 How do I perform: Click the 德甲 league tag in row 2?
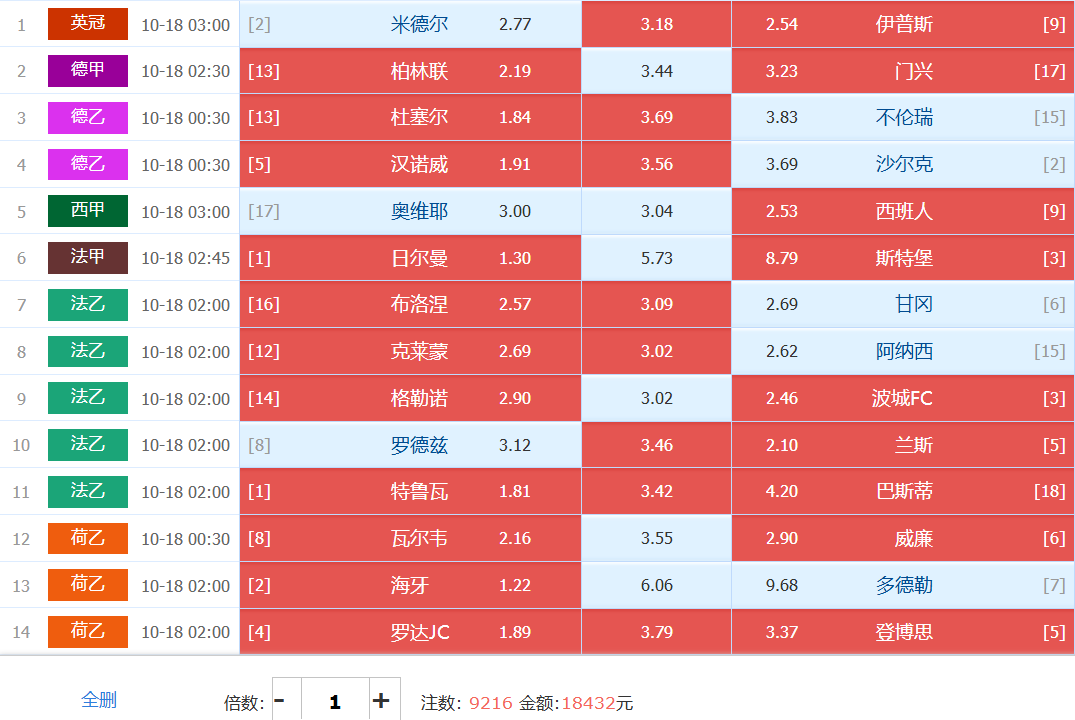pos(88,71)
